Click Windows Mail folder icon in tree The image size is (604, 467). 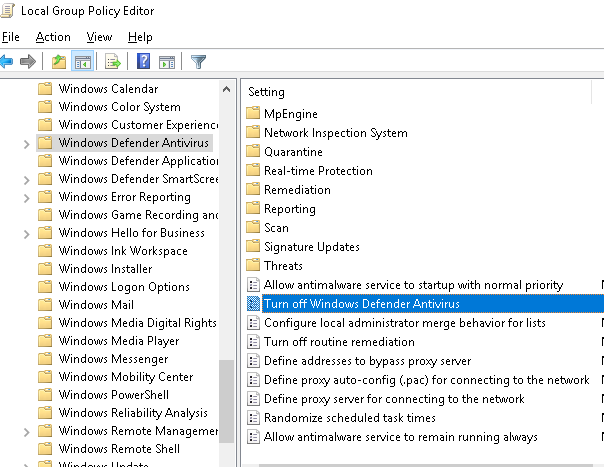coord(45,304)
